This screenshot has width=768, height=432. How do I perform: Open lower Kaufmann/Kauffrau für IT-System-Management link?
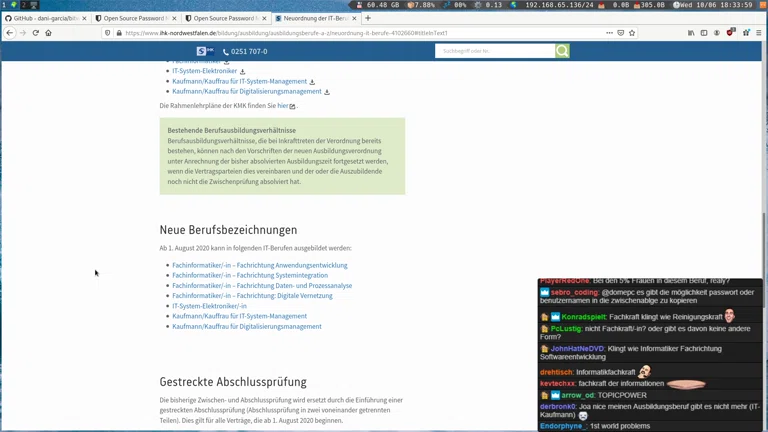point(240,316)
